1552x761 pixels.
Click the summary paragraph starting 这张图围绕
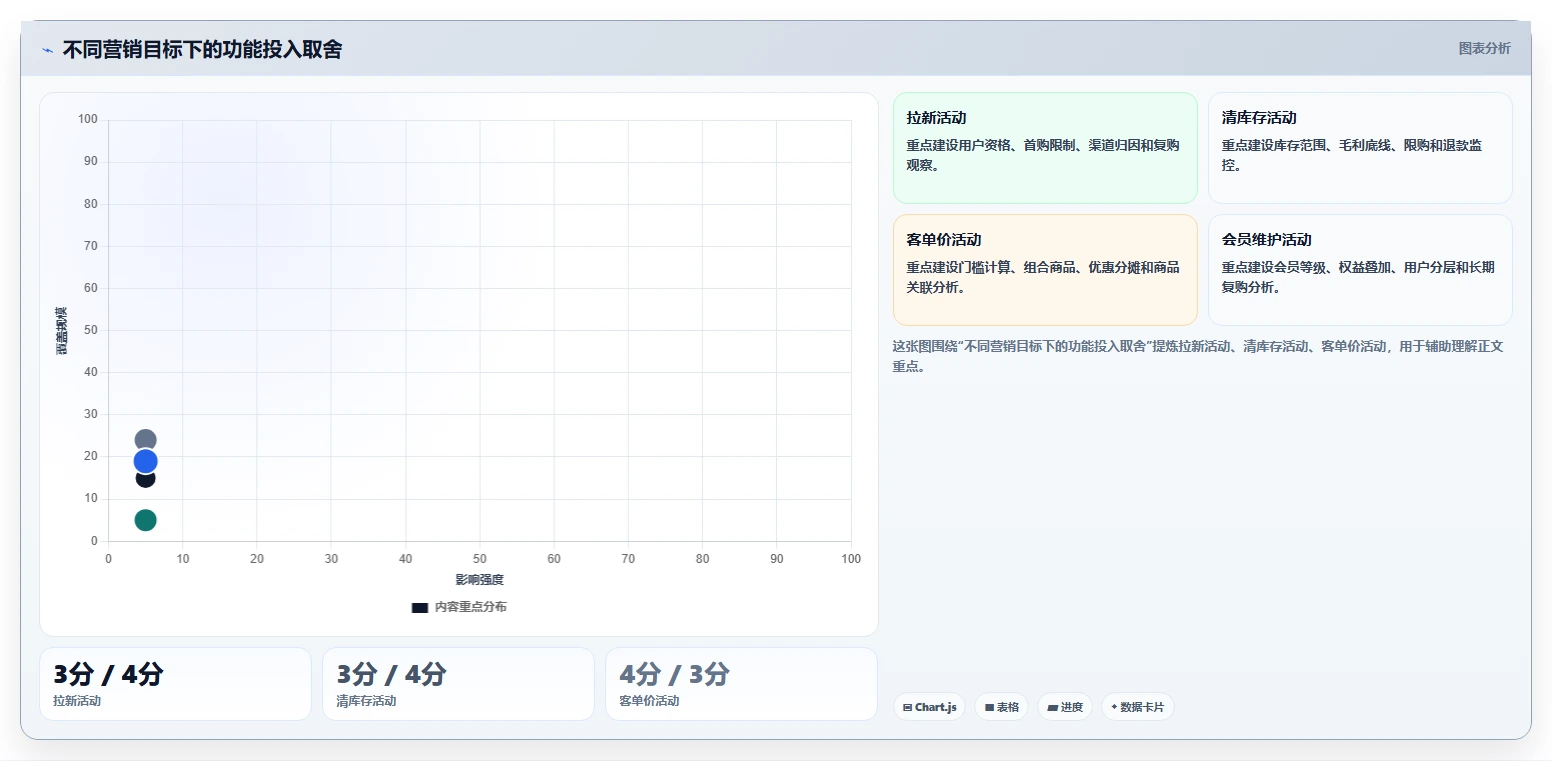(x=1198, y=356)
